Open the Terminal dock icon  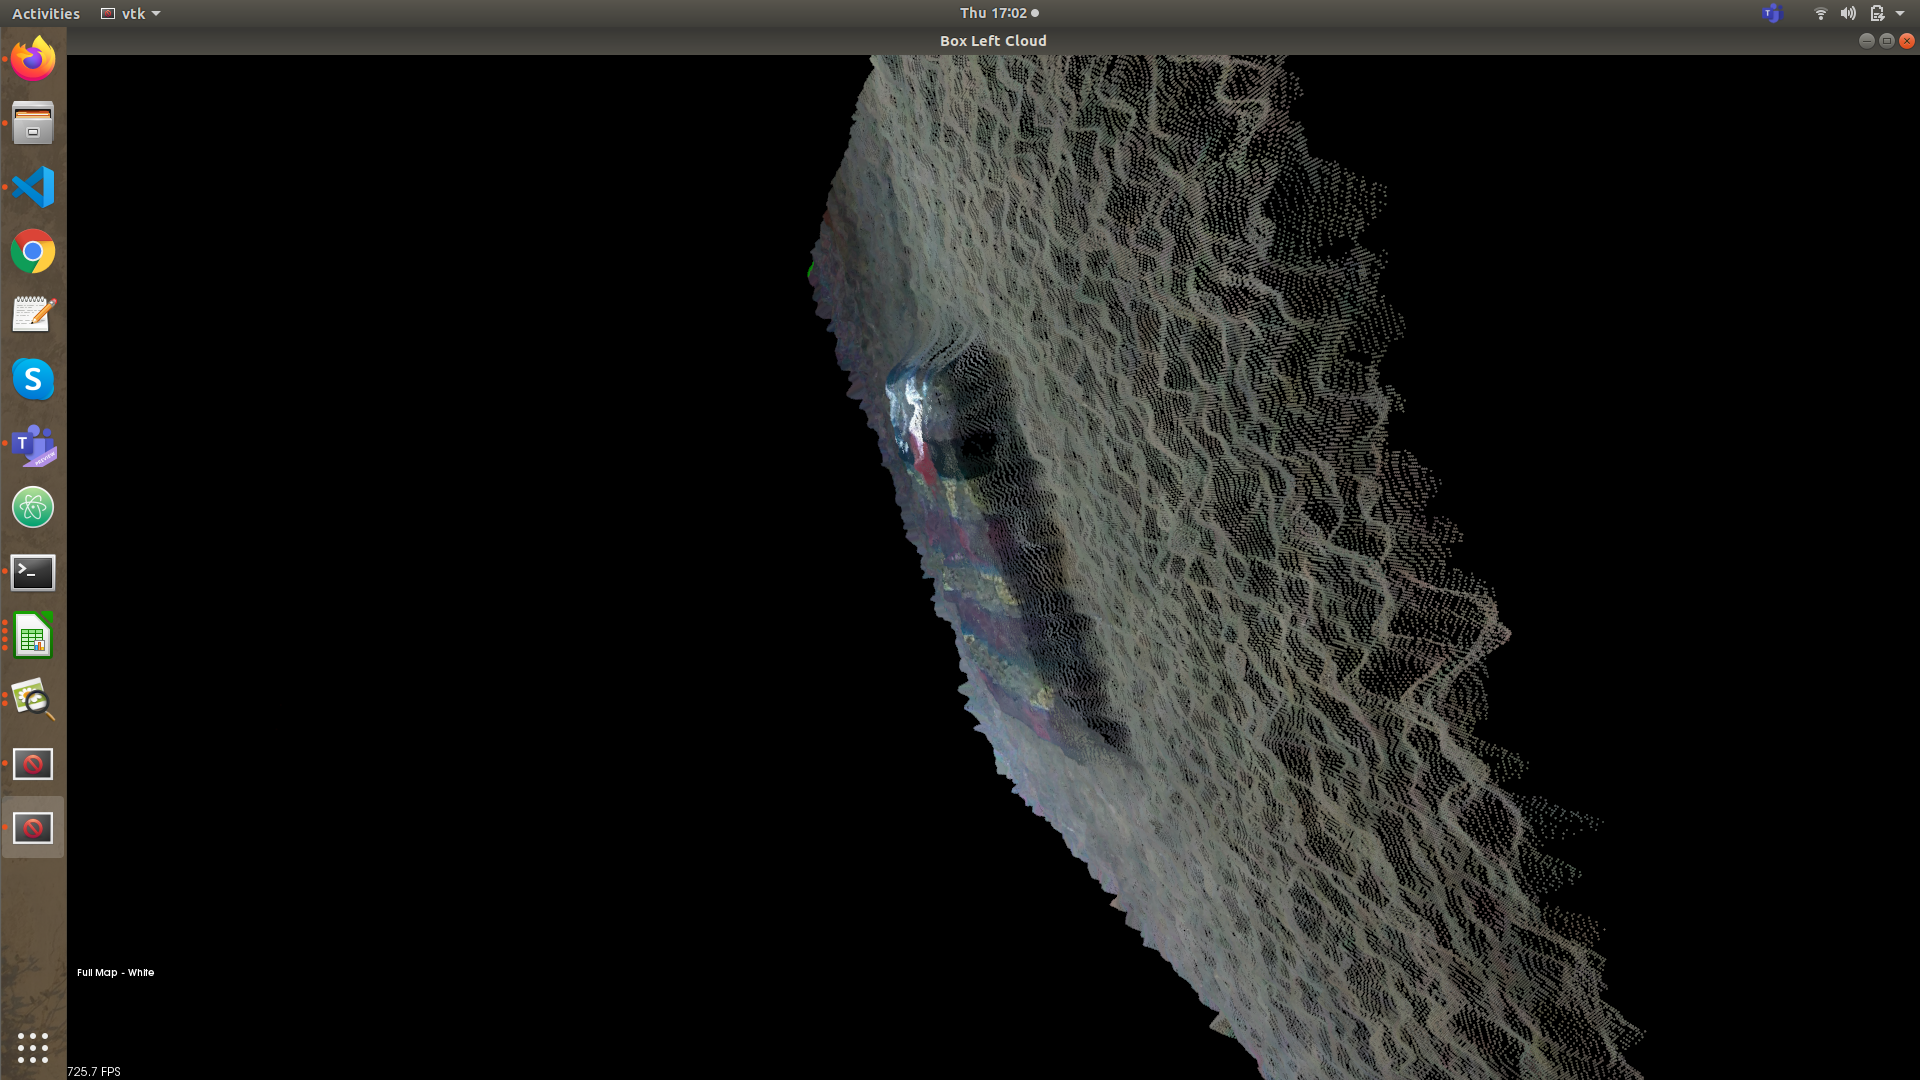(x=33, y=572)
